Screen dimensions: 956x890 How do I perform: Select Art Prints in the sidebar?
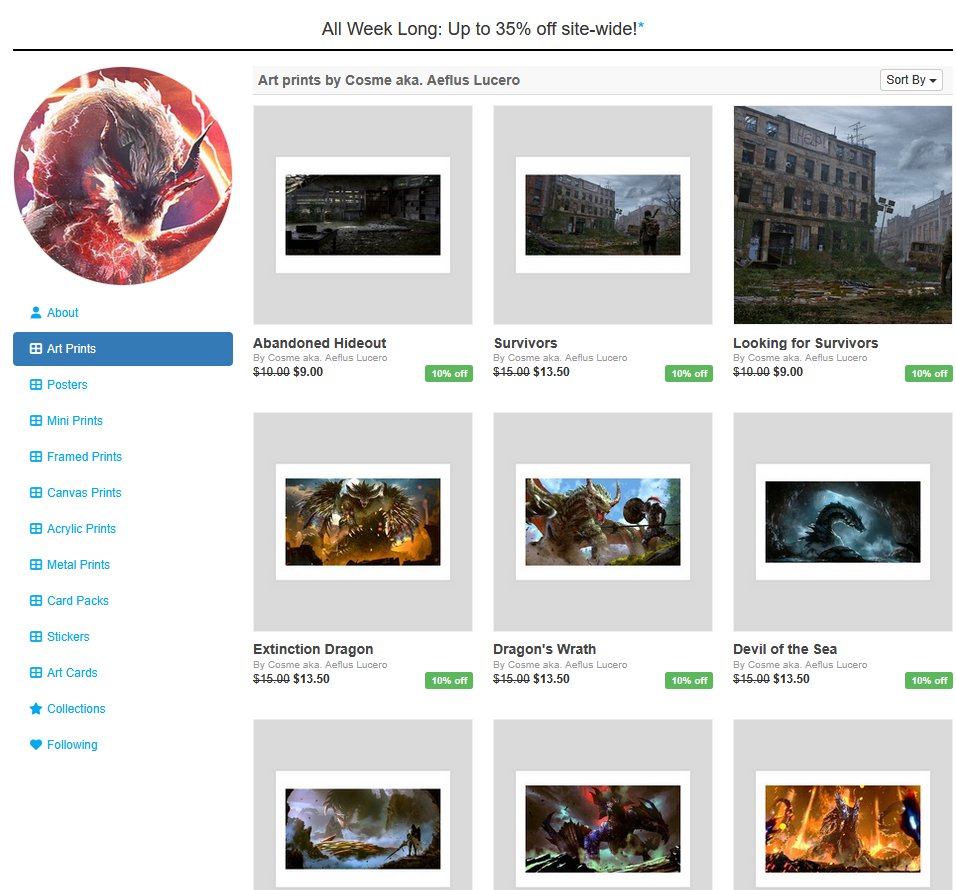123,349
